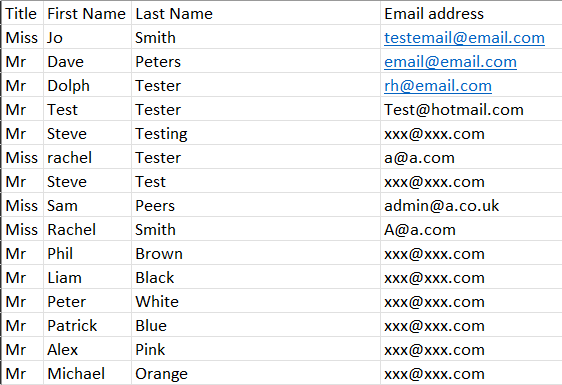Image resolution: width=562 pixels, height=385 pixels.
Task: Select the Email address header cell
Action: click(x=471, y=13)
